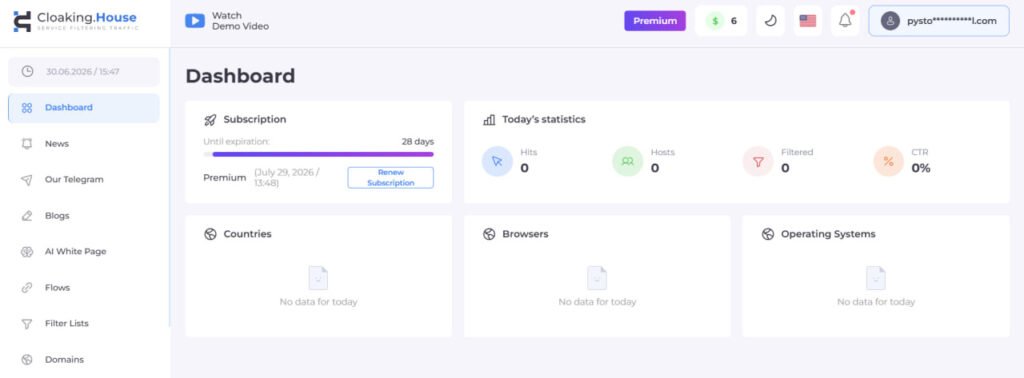1024x378 pixels.
Task: Click the Filtered funnel statistics icon
Action: pyautogui.click(x=758, y=161)
